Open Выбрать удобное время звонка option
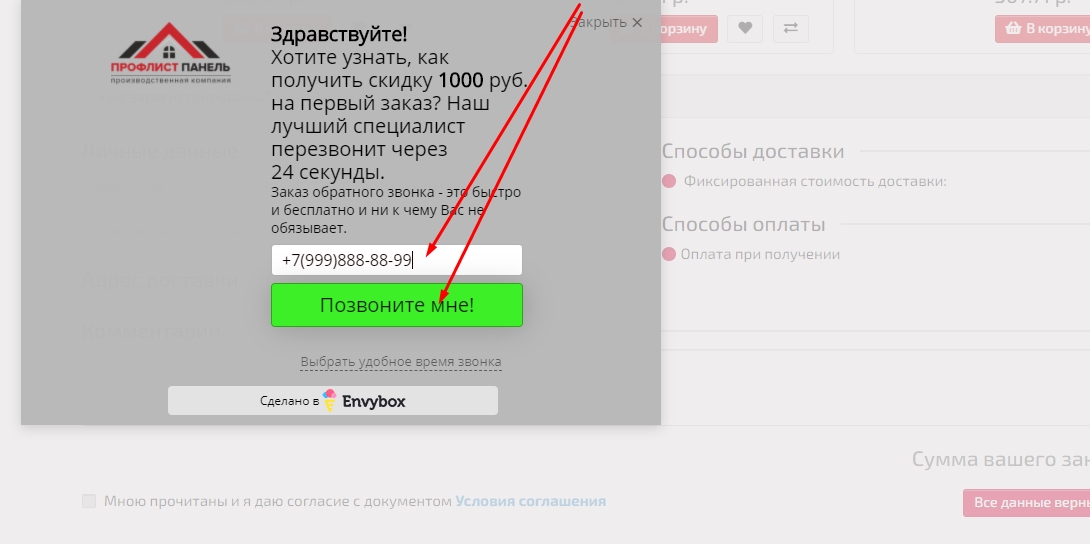Viewport: 1090px width, 544px height. tap(400, 362)
